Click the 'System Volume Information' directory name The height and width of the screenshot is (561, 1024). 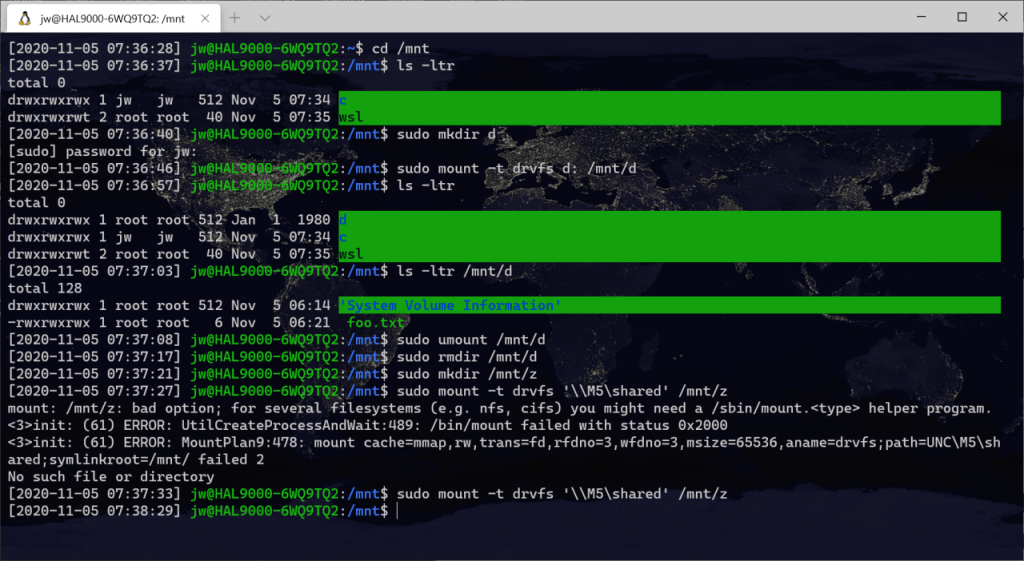(450, 305)
